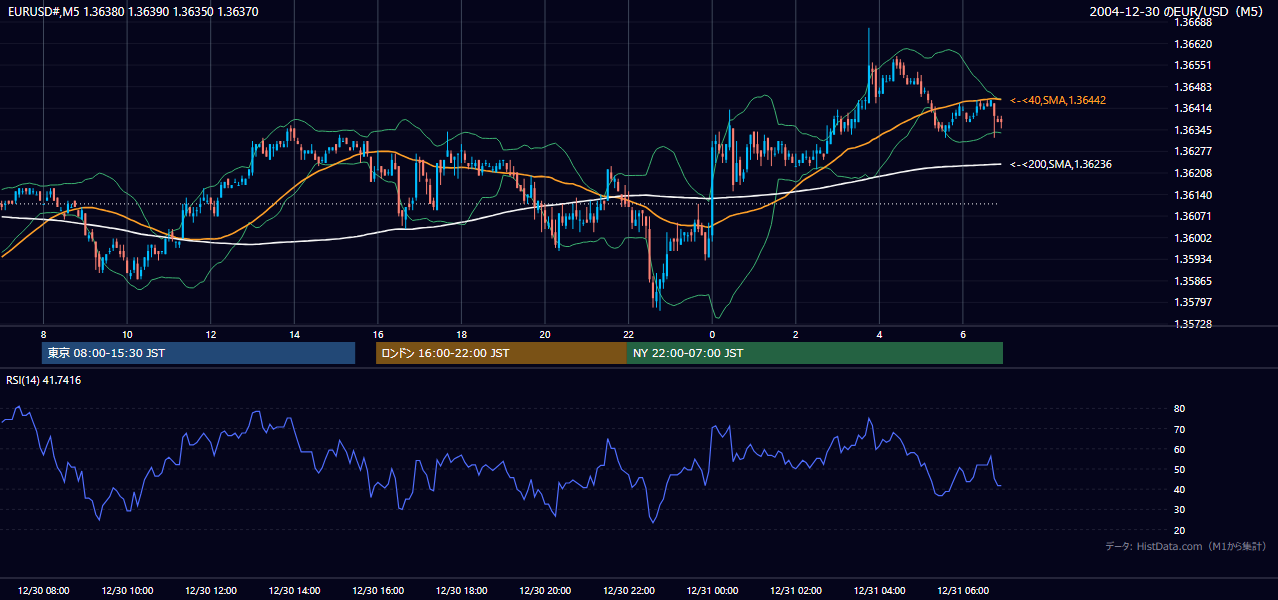Click price axis label 1.36002

[1192, 238]
